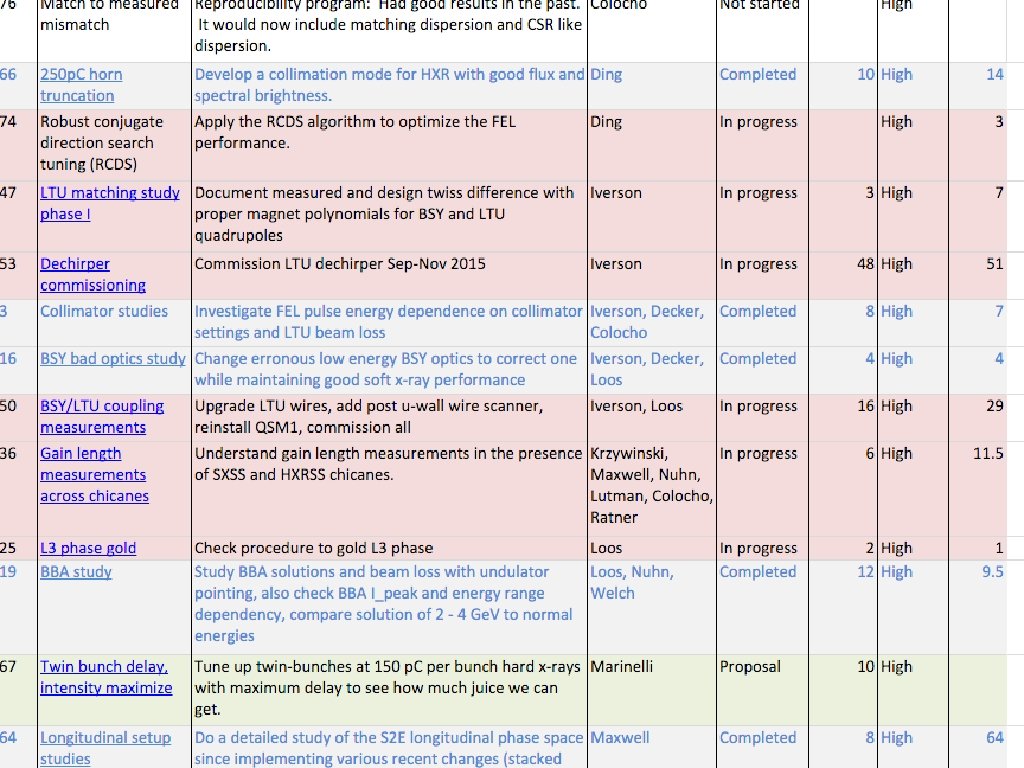Select the 'Apply the RCDS algorithm' description cell
The width and height of the screenshot is (1024, 768).
[x=389, y=145]
